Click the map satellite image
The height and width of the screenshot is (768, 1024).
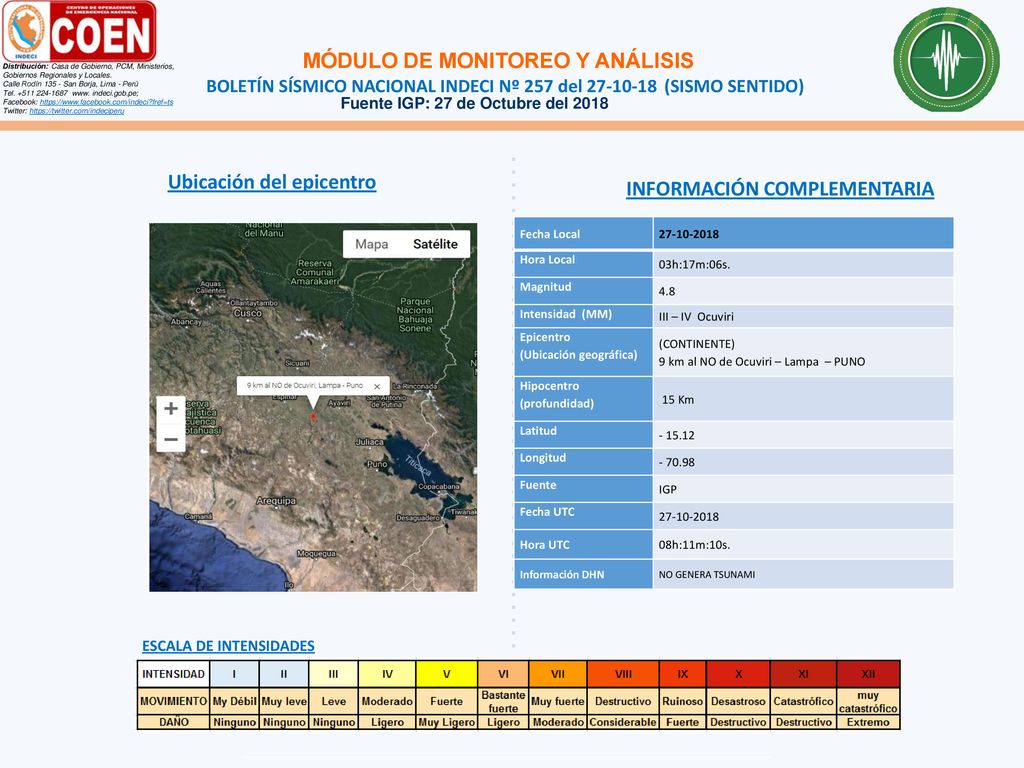coord(313,408)
